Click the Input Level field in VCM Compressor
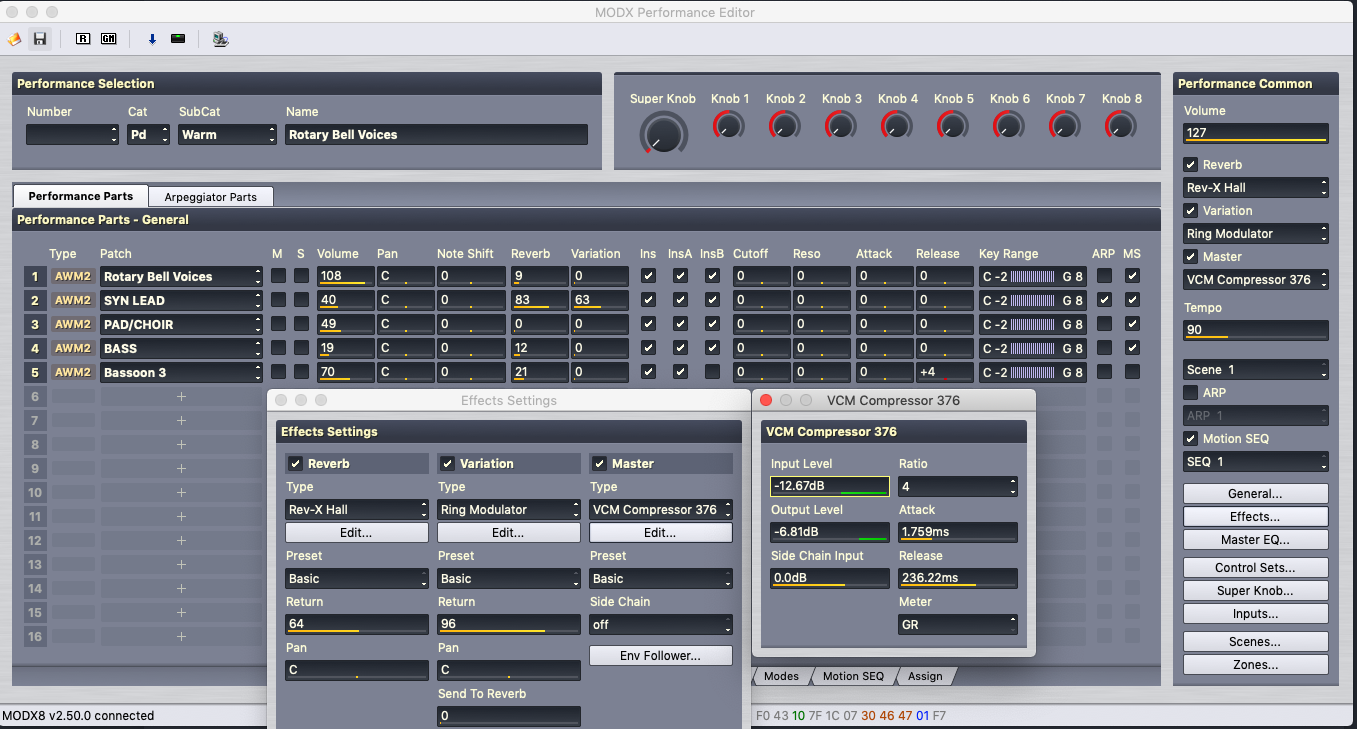1357x729 pixels. point(830,487)
